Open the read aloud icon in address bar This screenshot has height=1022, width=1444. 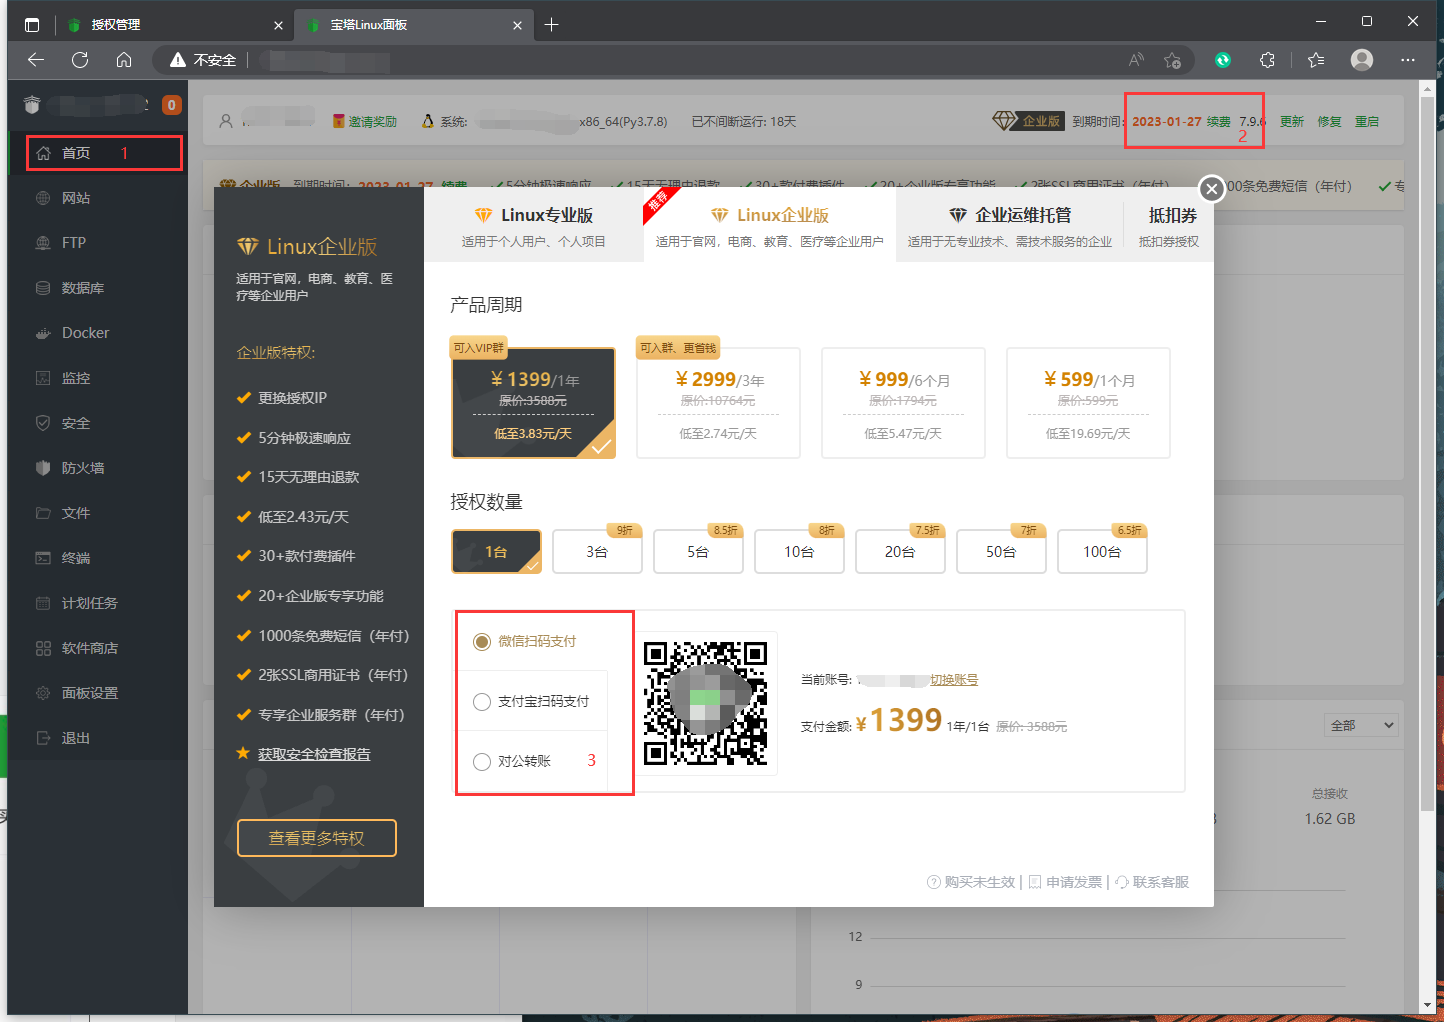pos(1136,60)
